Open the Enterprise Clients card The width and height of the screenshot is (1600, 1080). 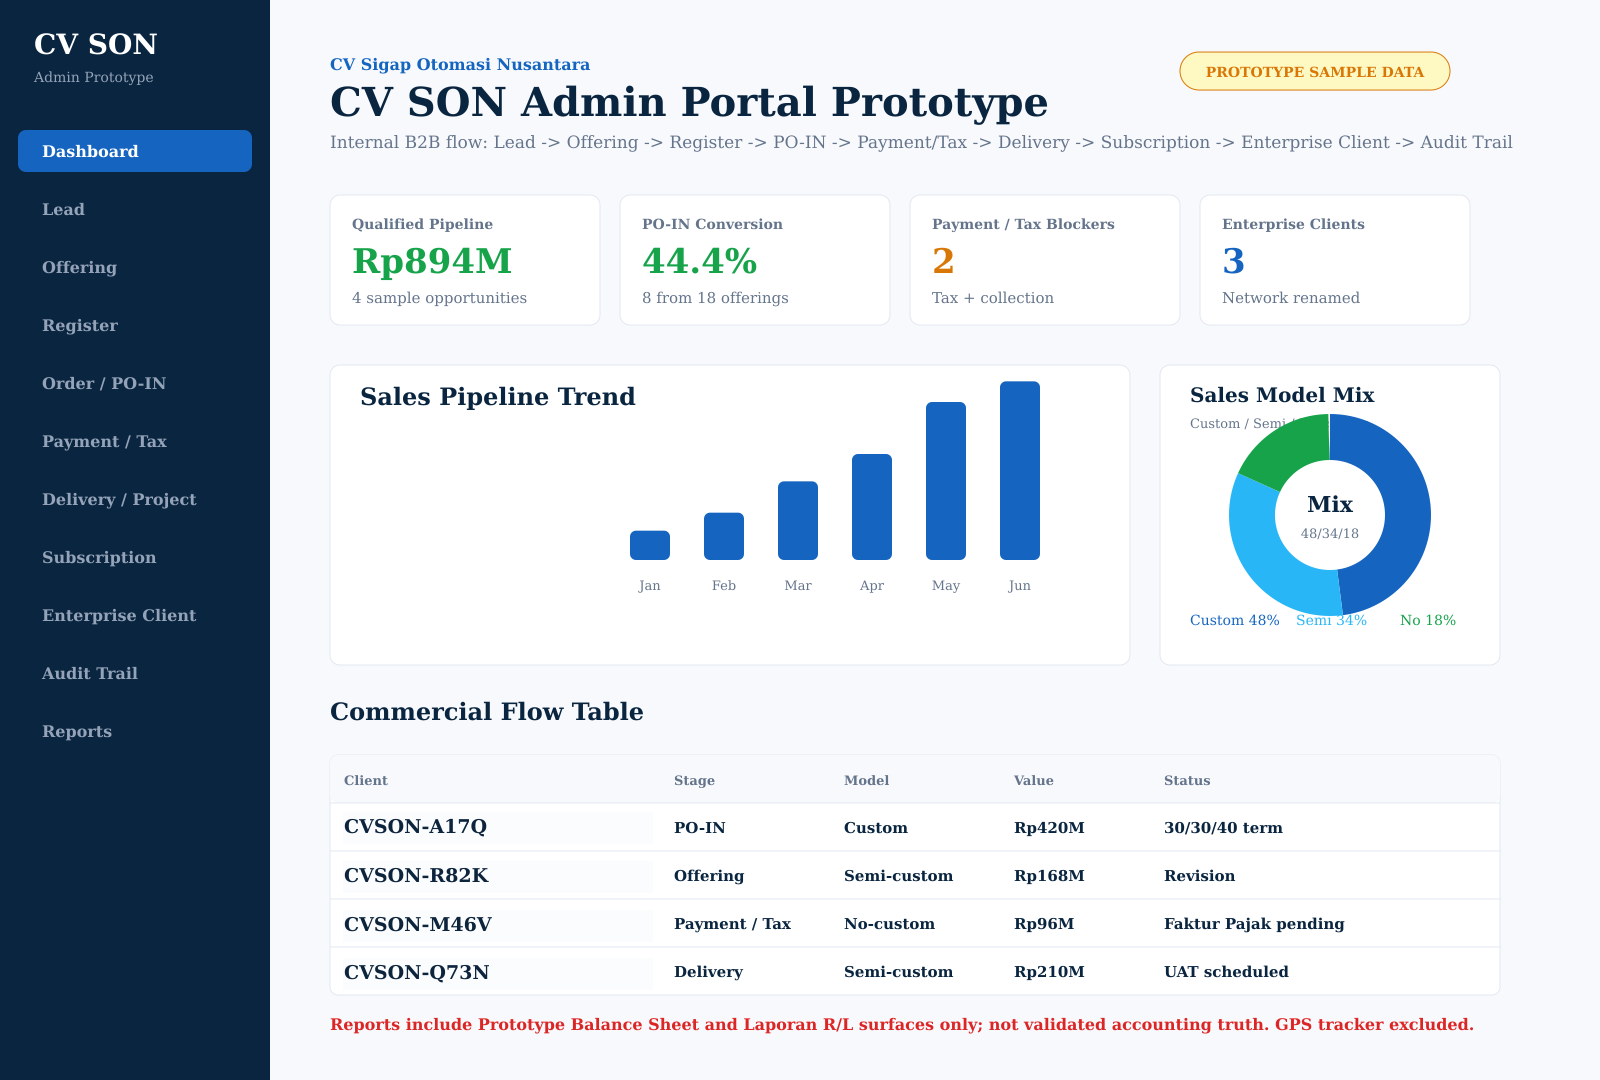(x=1335, y=260)
